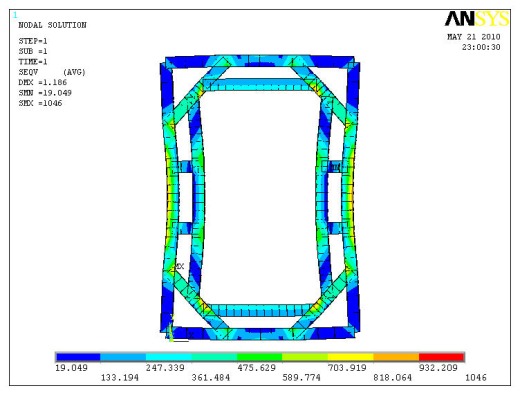The image size is (520, 396).
Task: Click the 23:00:30 timestamp text
Action: coord(481,47)
